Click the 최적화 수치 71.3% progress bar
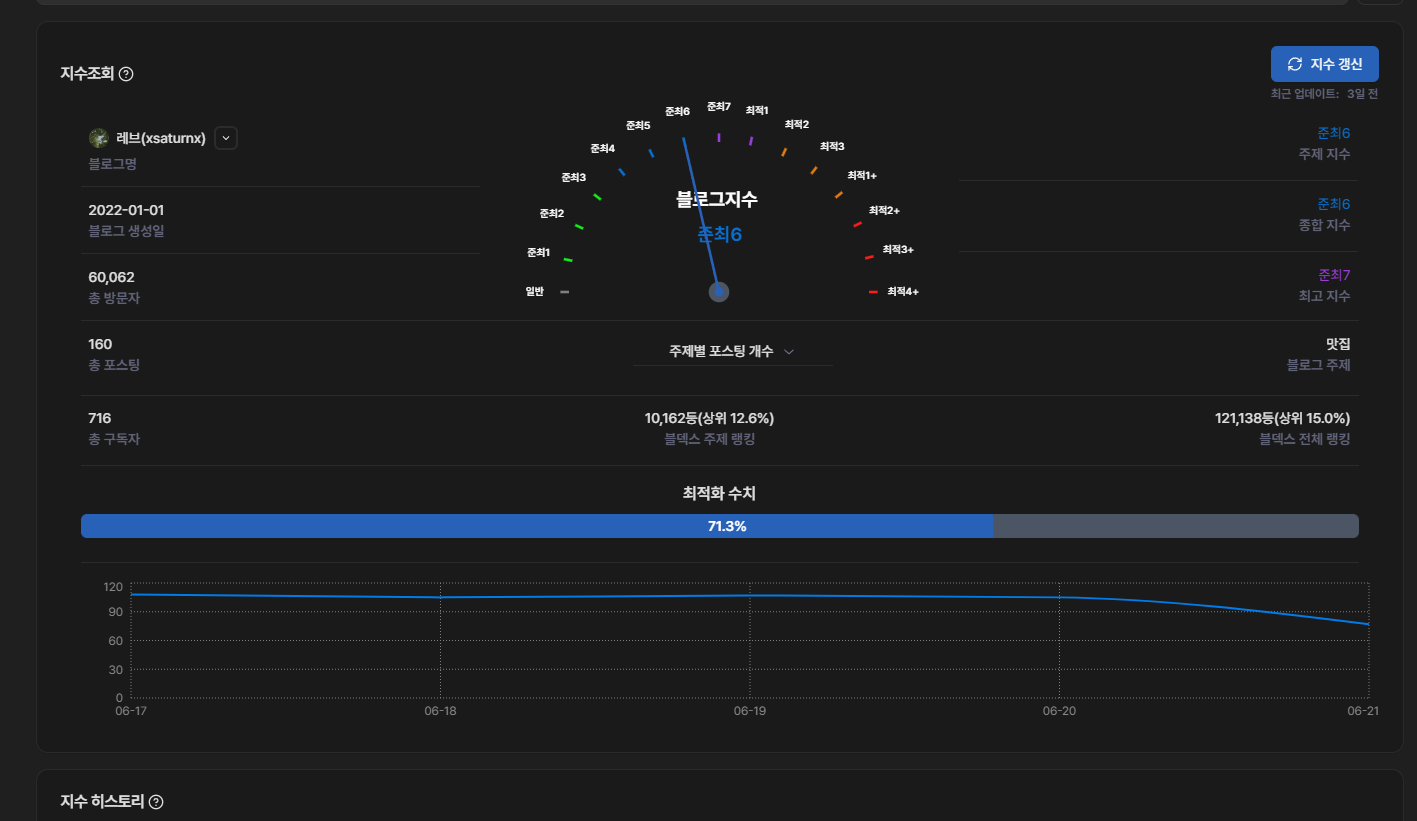The height and width of the screenshot is (821, 1417). point(719,526)
